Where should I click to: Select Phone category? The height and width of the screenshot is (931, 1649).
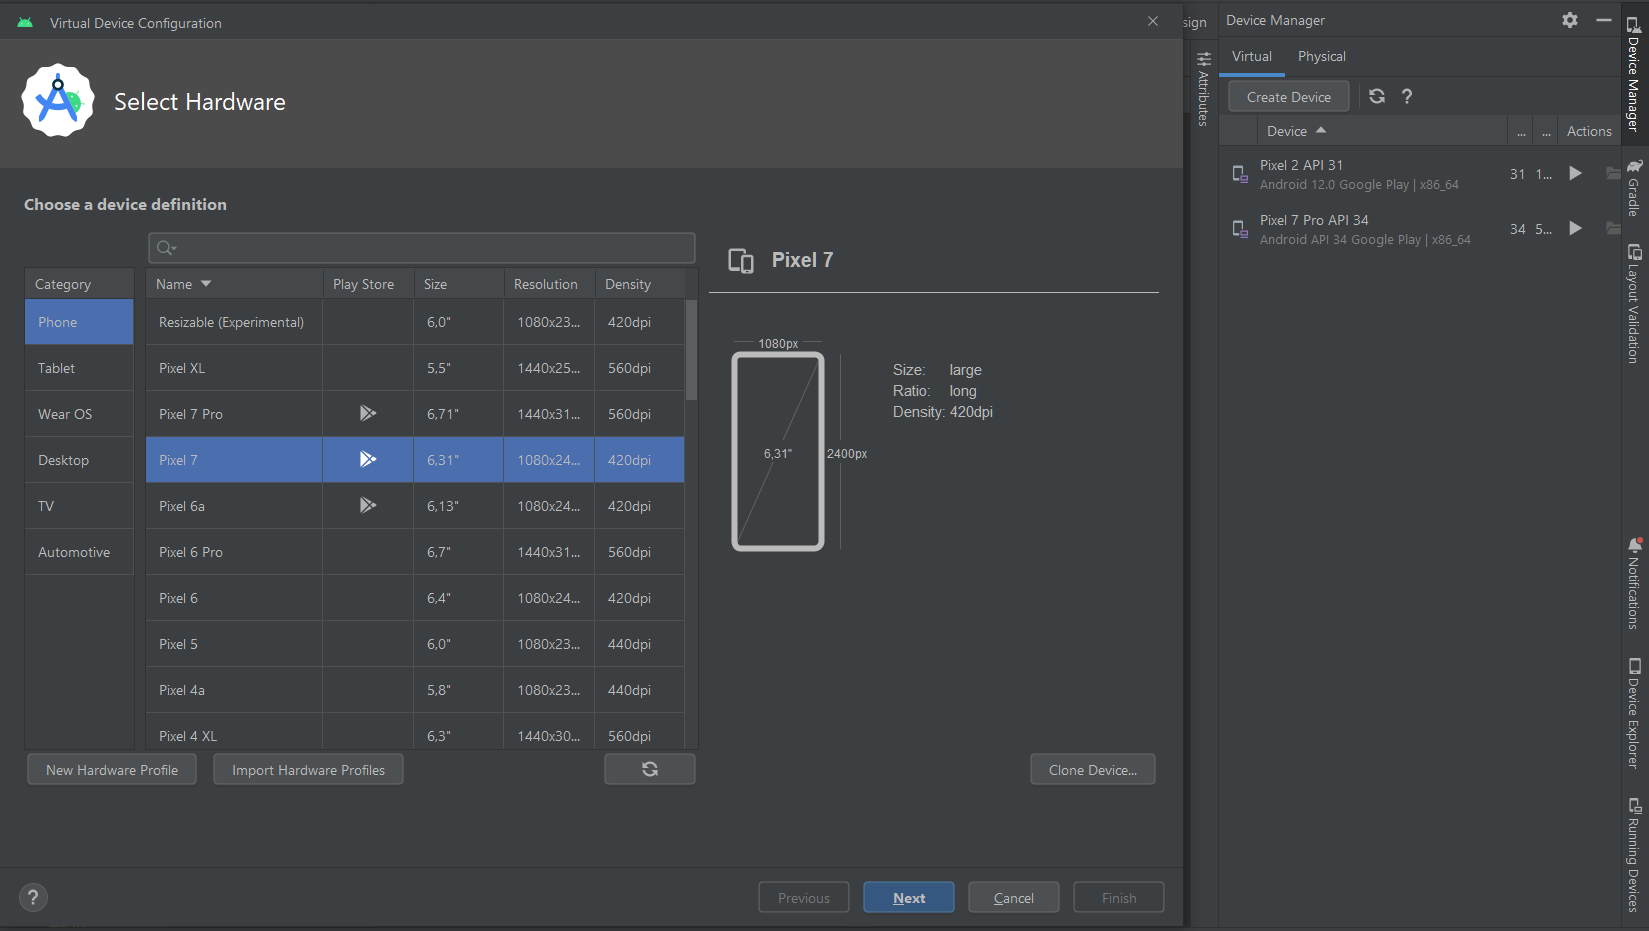click(x=79, y=322)
